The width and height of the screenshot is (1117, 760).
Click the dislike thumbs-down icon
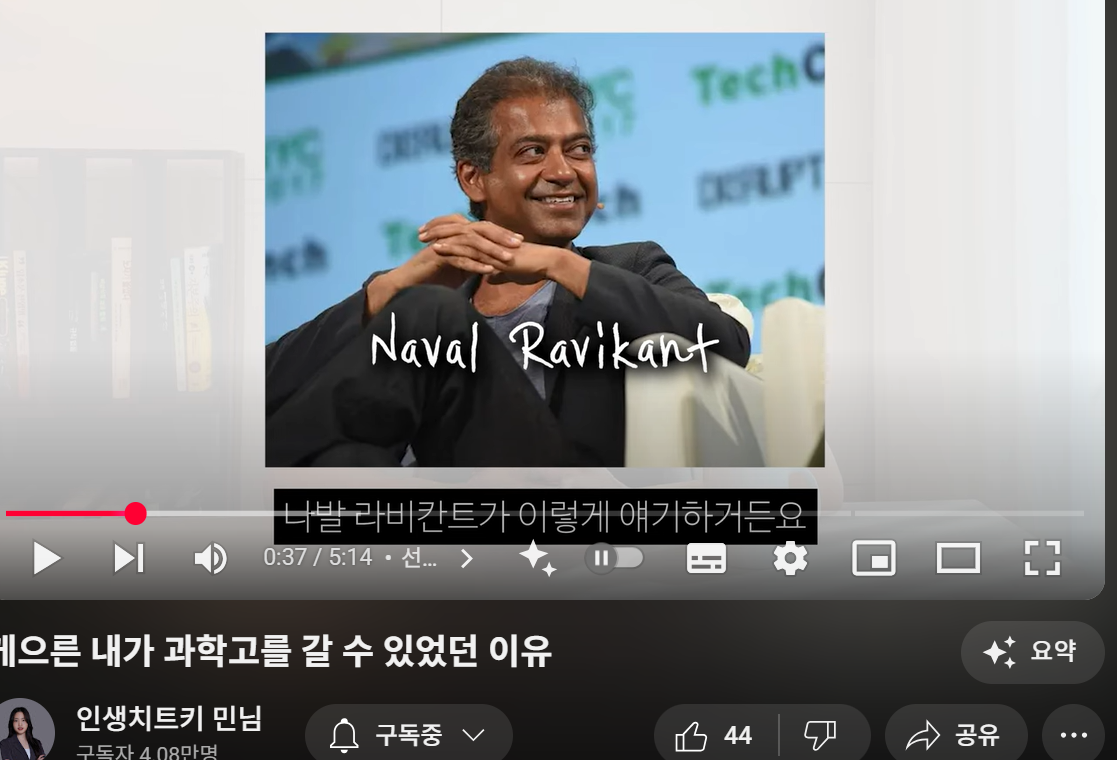(818, 733)
